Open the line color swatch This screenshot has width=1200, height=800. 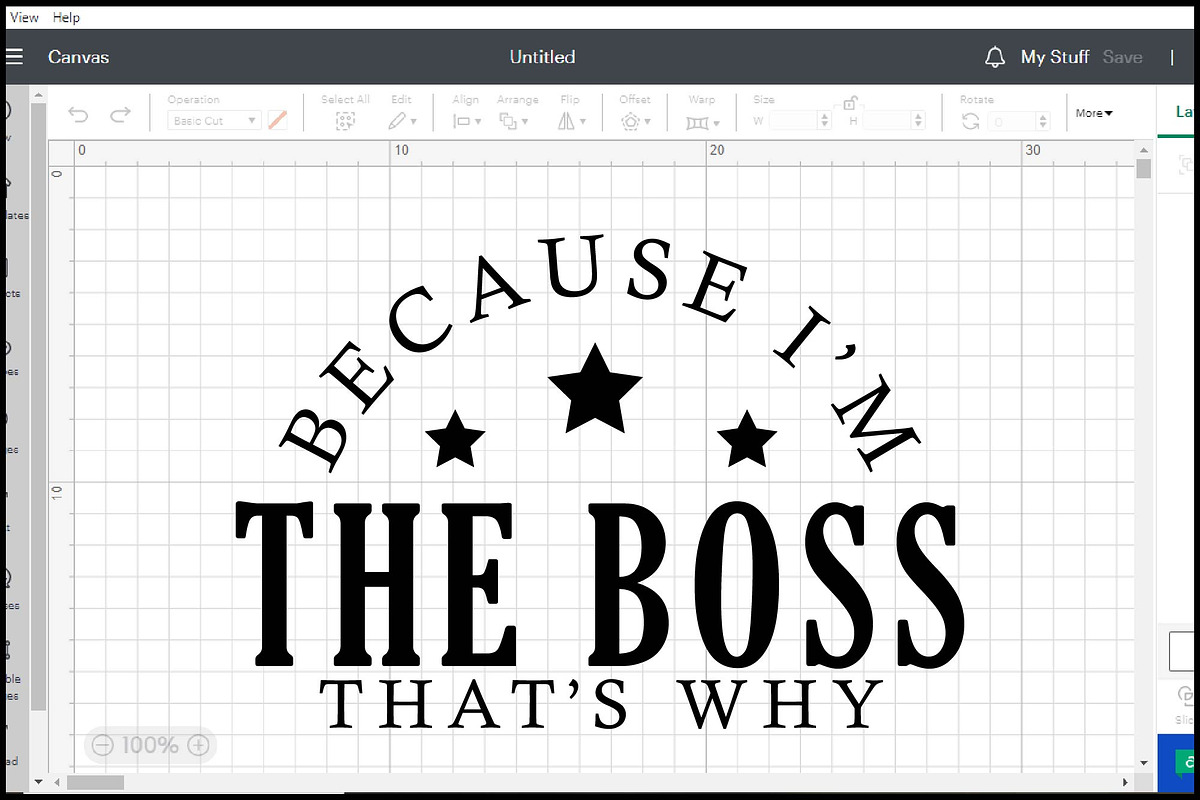[278, 121]
